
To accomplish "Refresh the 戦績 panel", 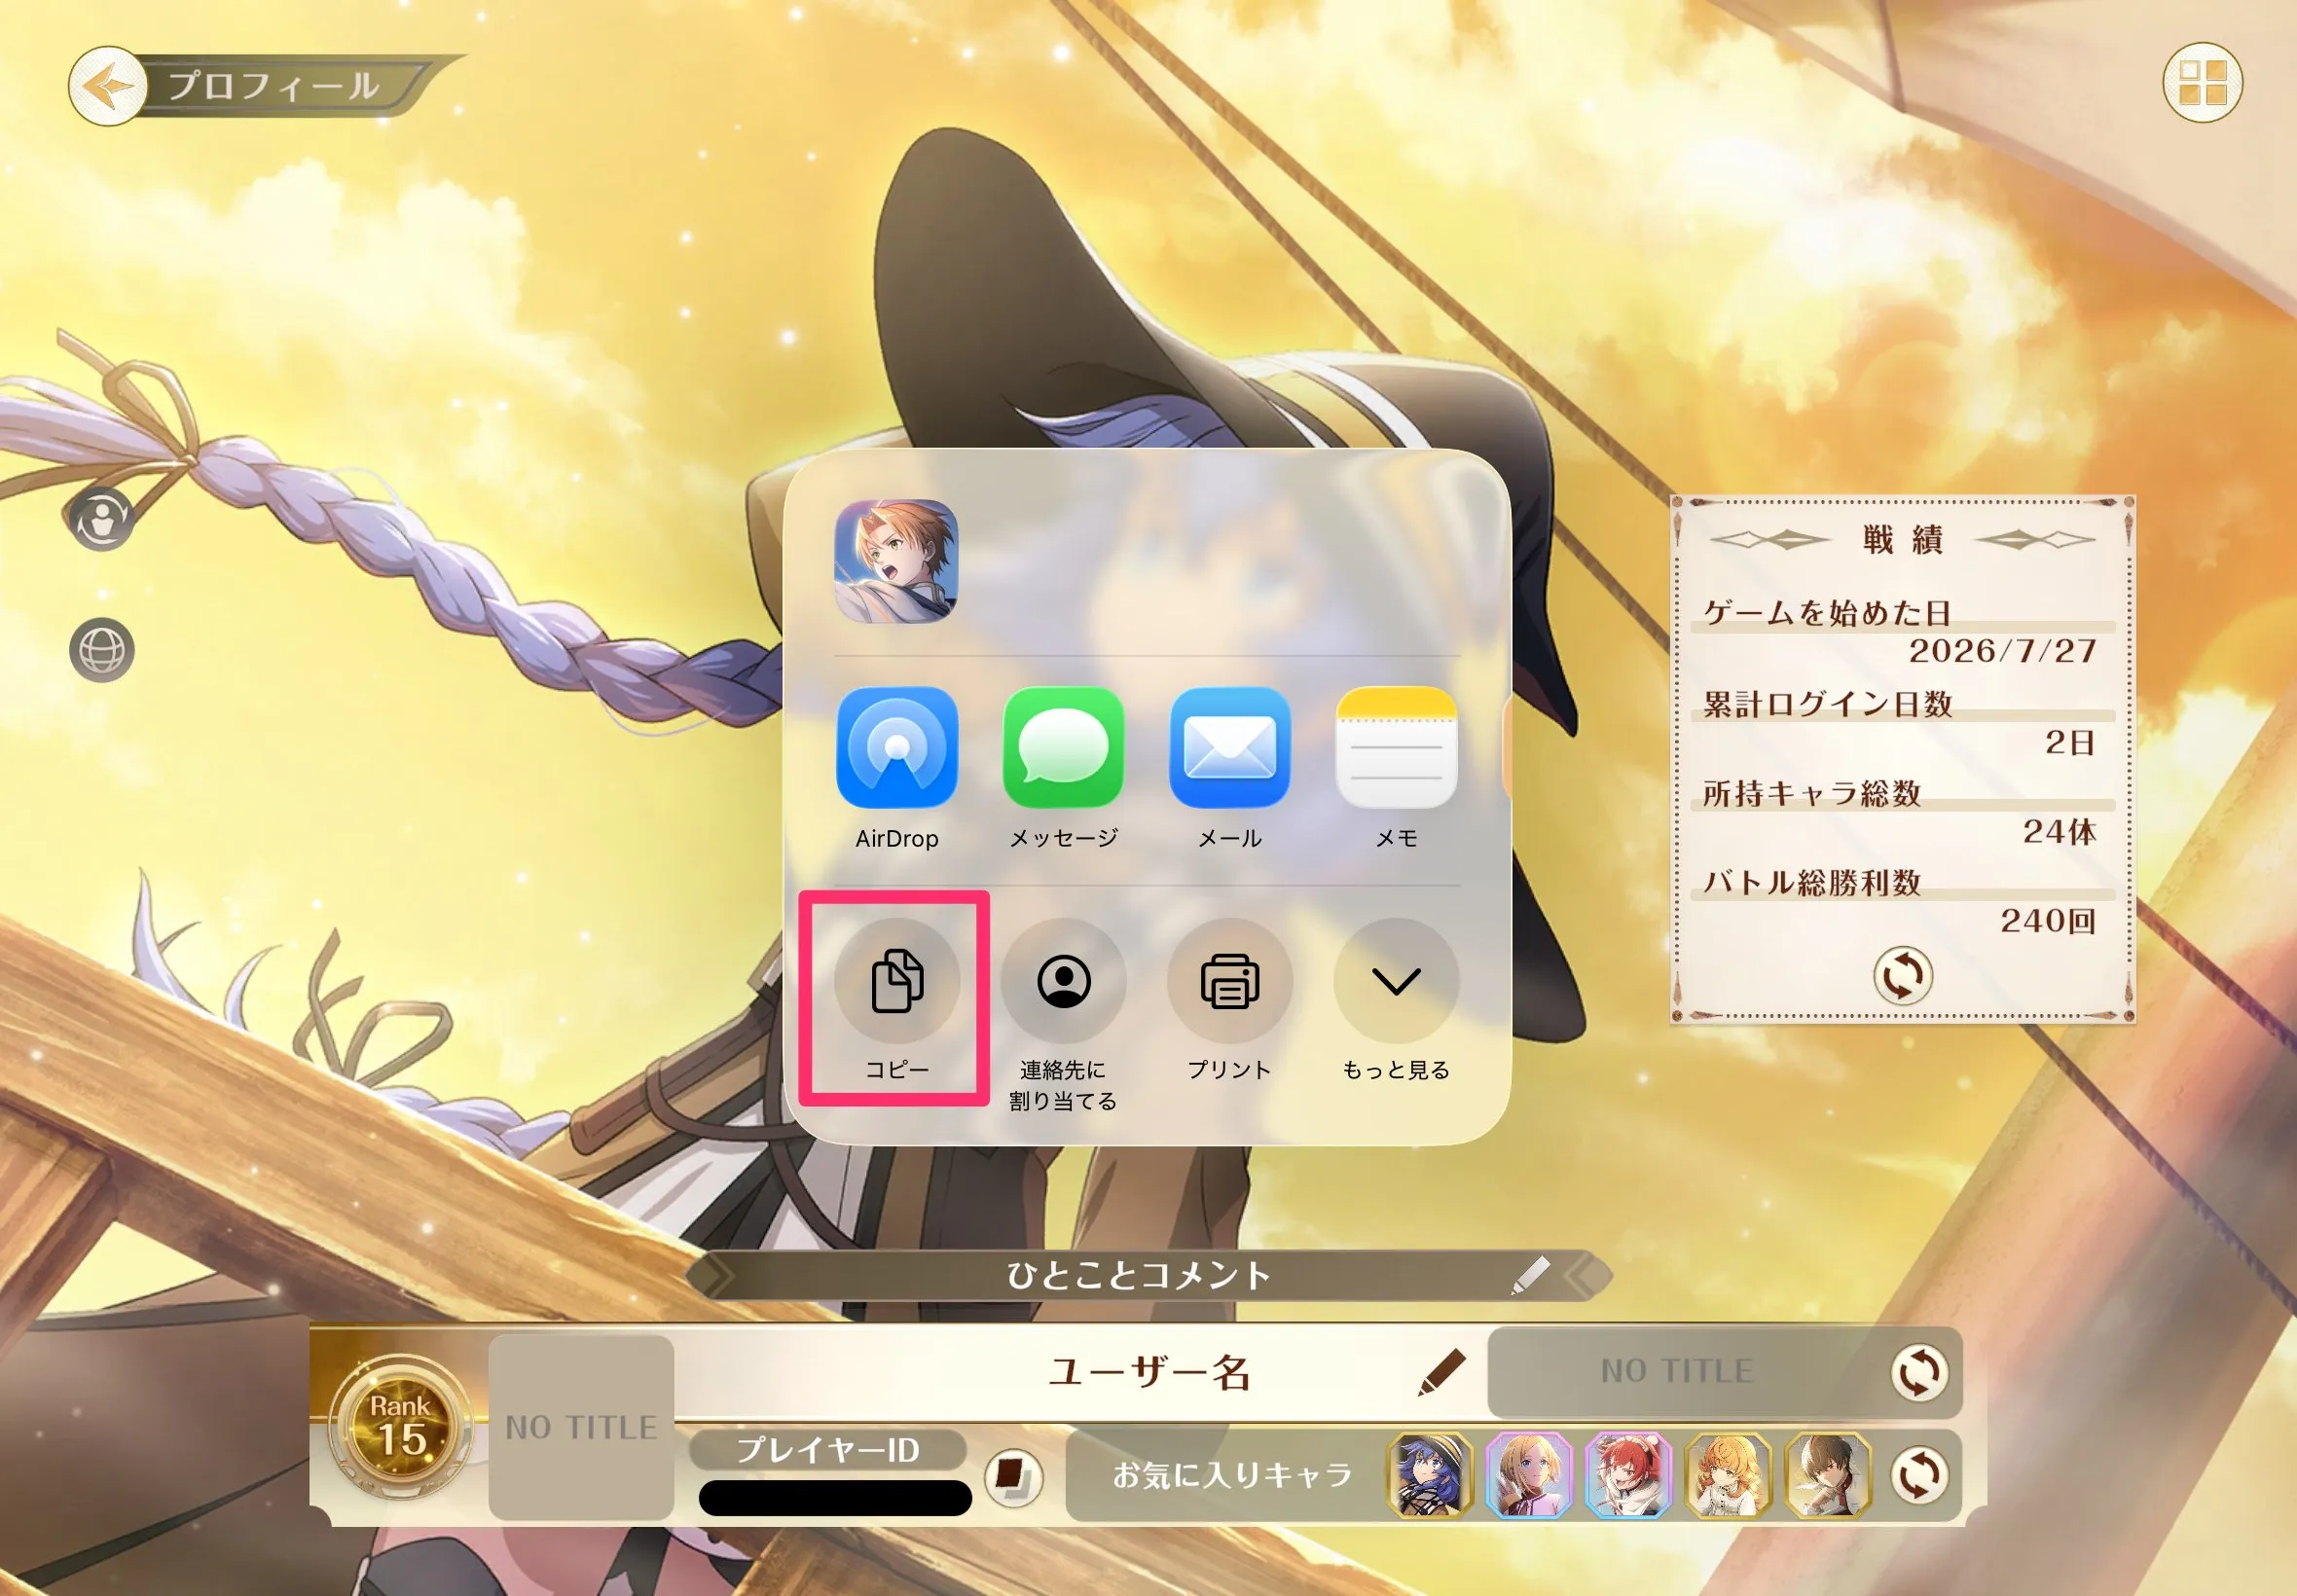I will tap(1902, 975).
